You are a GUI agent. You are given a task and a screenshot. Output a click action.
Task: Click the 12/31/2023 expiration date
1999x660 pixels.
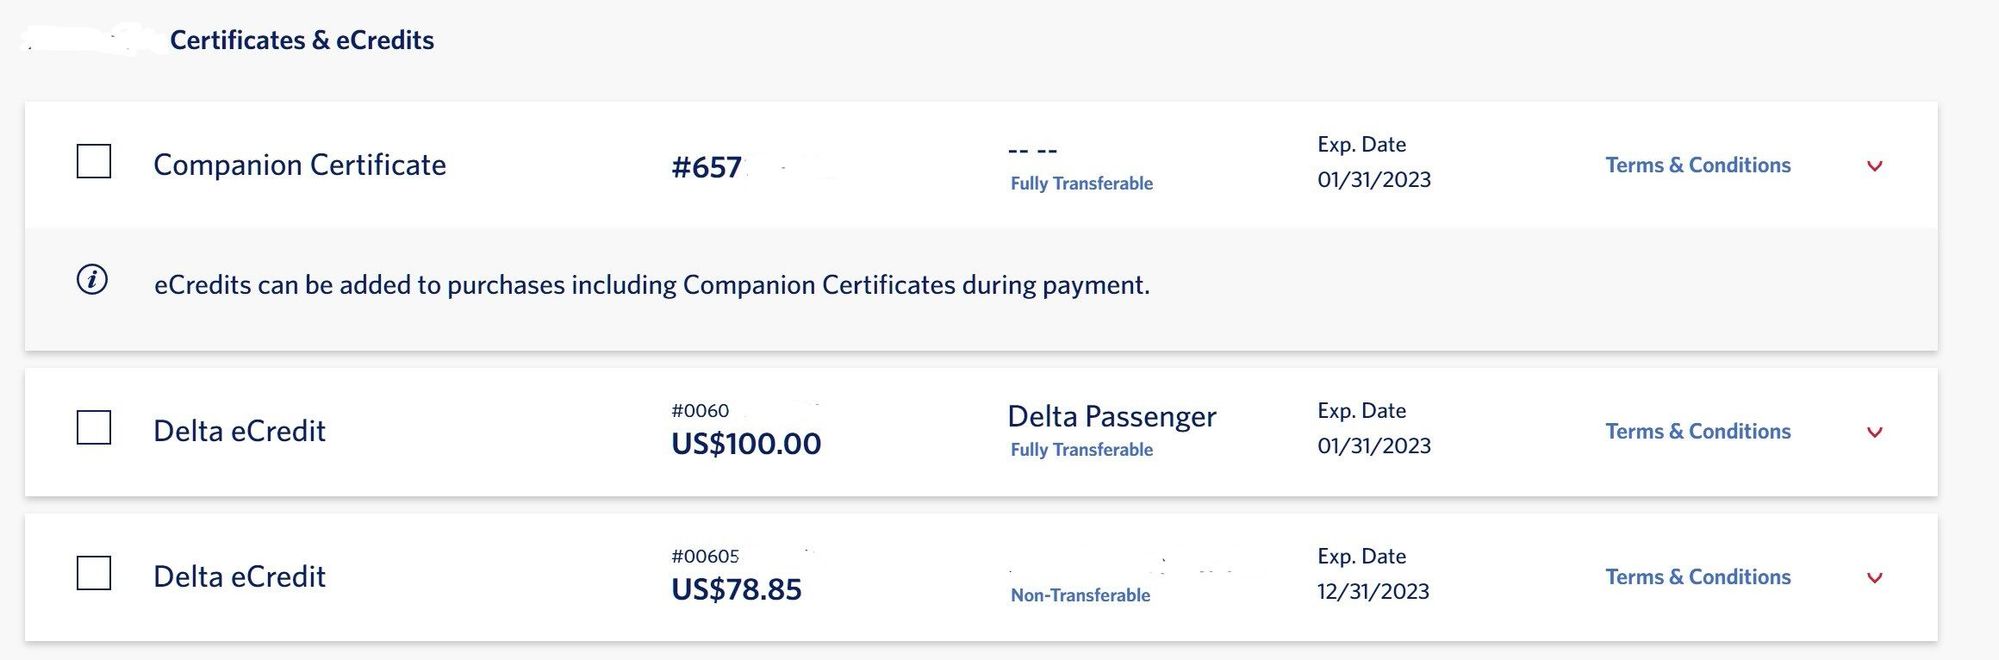point(1373,591)
